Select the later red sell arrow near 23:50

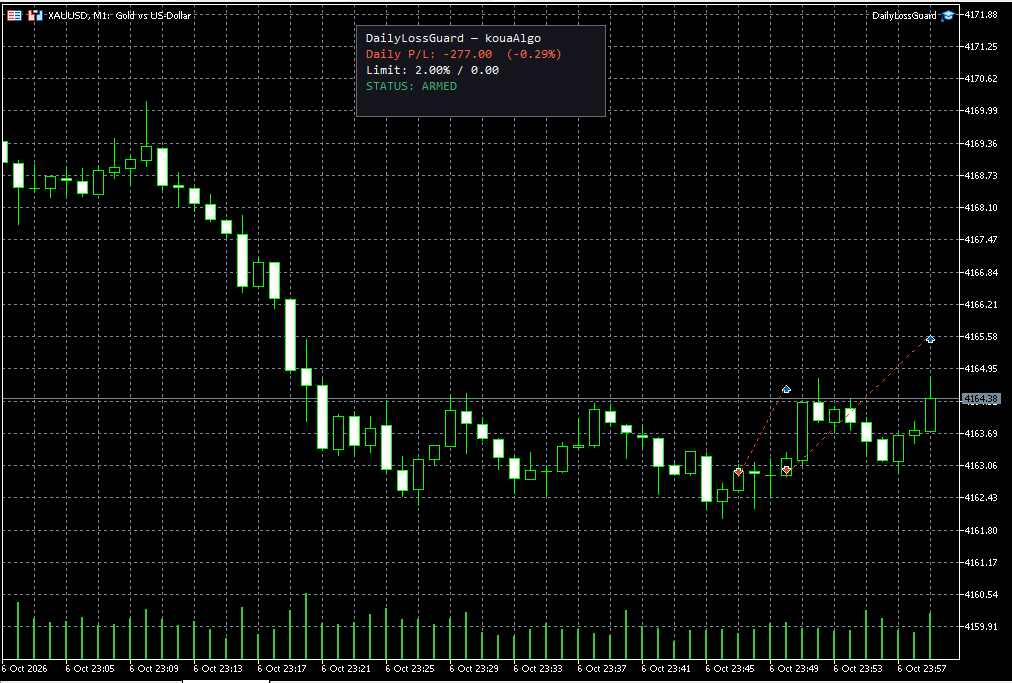pos(786,470)
